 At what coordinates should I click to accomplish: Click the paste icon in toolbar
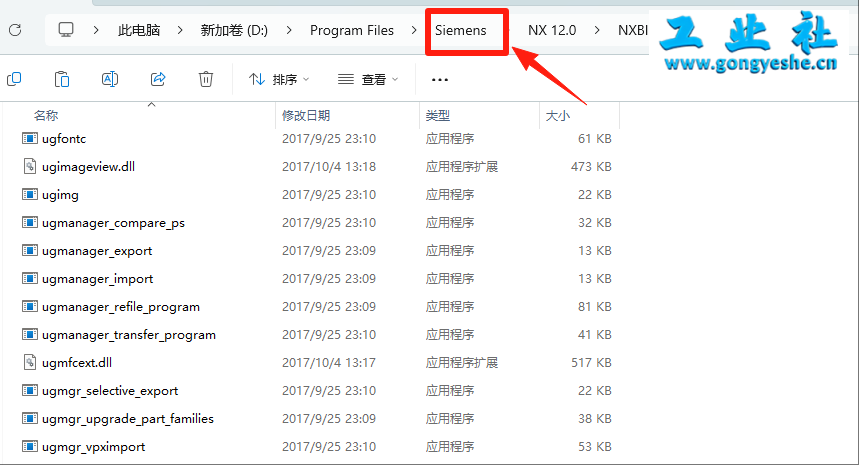coord(62,79)
